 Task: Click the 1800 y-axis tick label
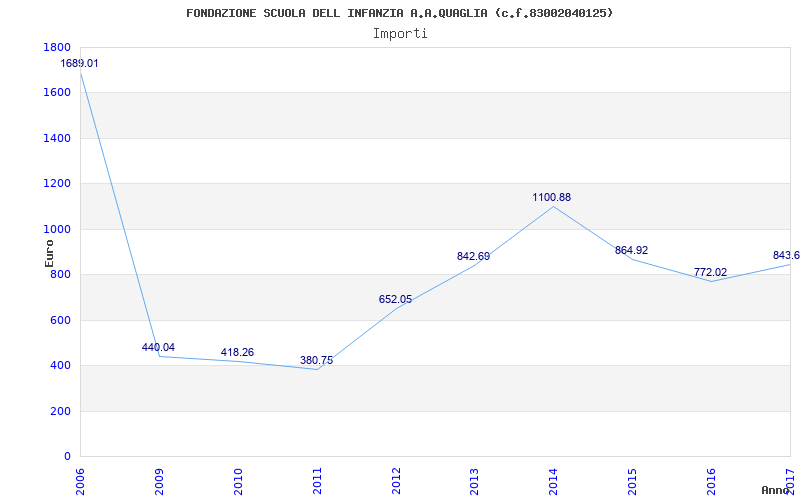coord(57,47)
